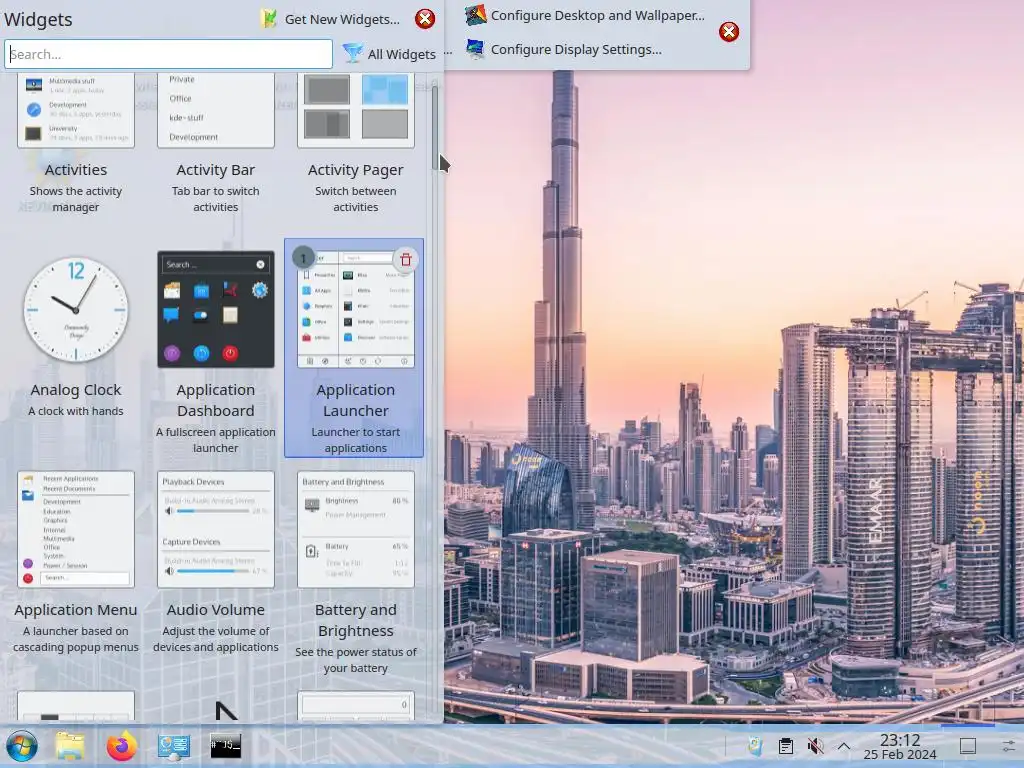1024x768 pixels.
Task: Click the widget list scrollbar handle
Action: point(435,127)
